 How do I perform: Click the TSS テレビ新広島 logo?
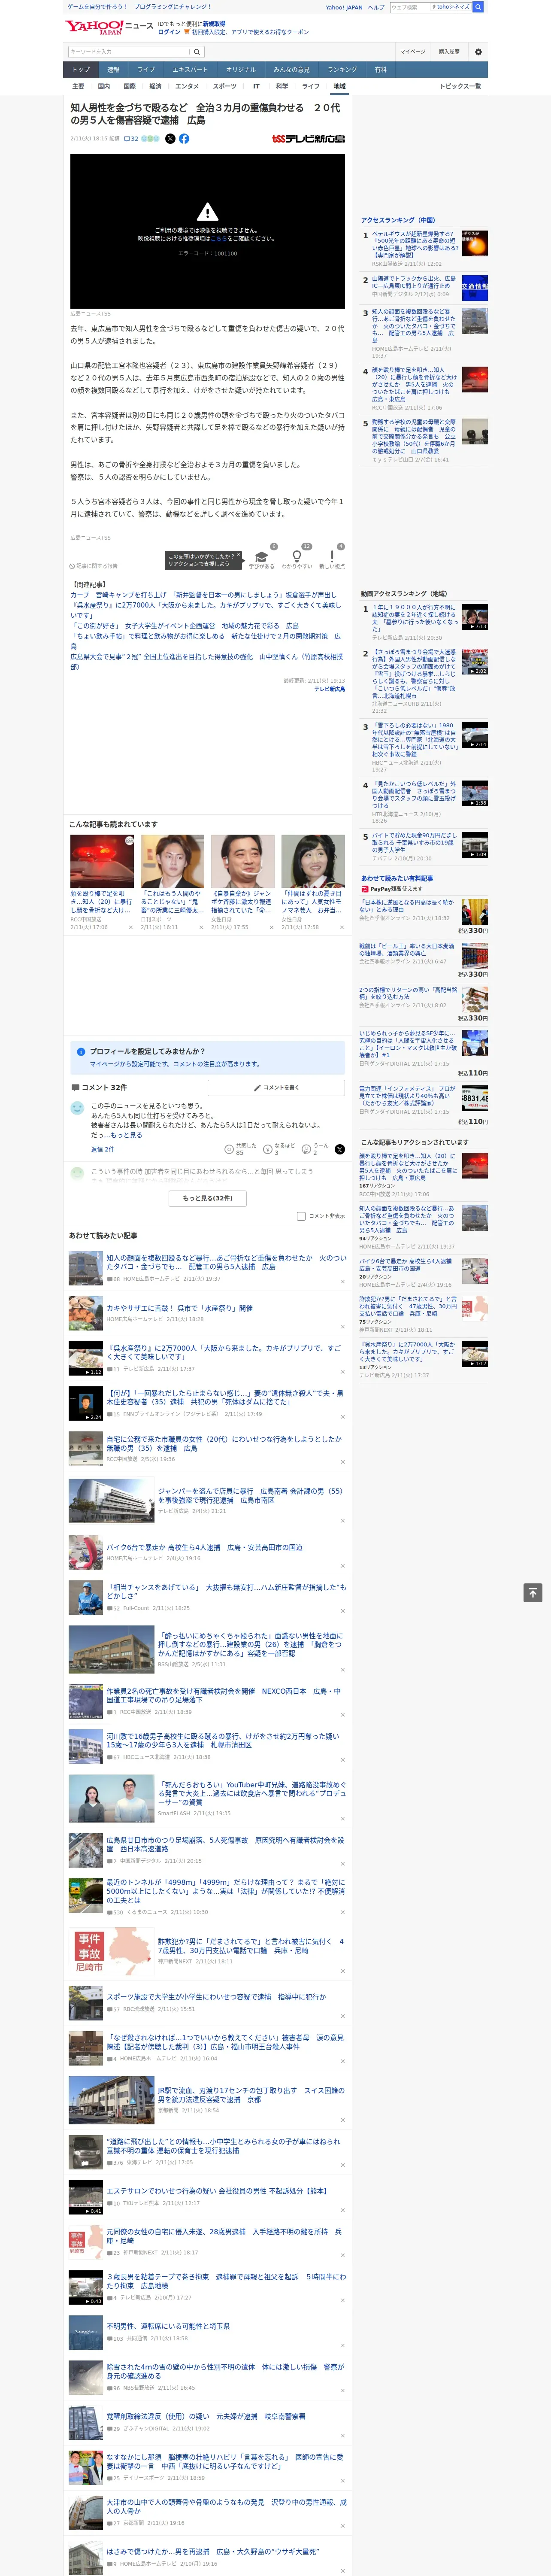coord(308,139)
